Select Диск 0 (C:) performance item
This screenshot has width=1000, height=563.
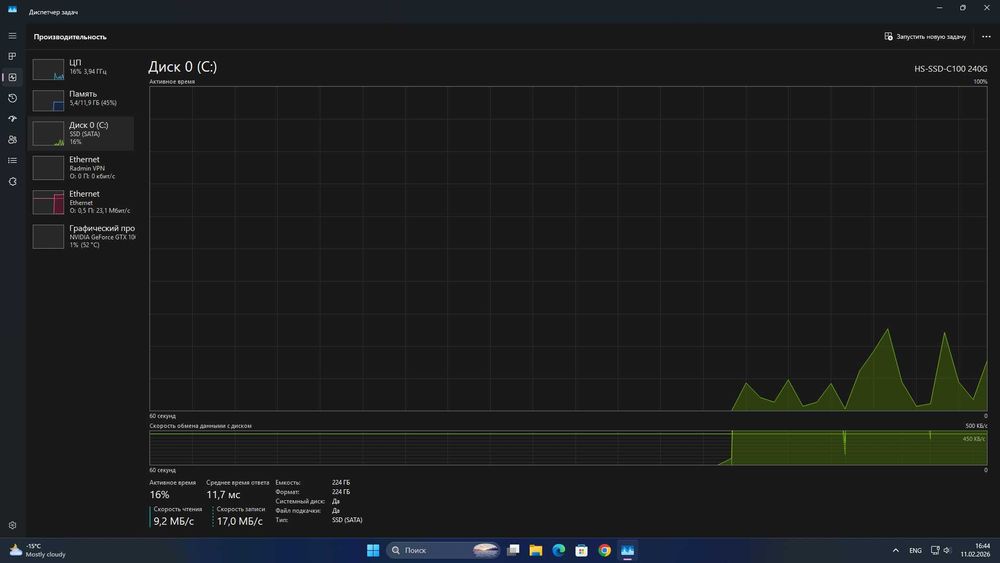click(82, 133)
